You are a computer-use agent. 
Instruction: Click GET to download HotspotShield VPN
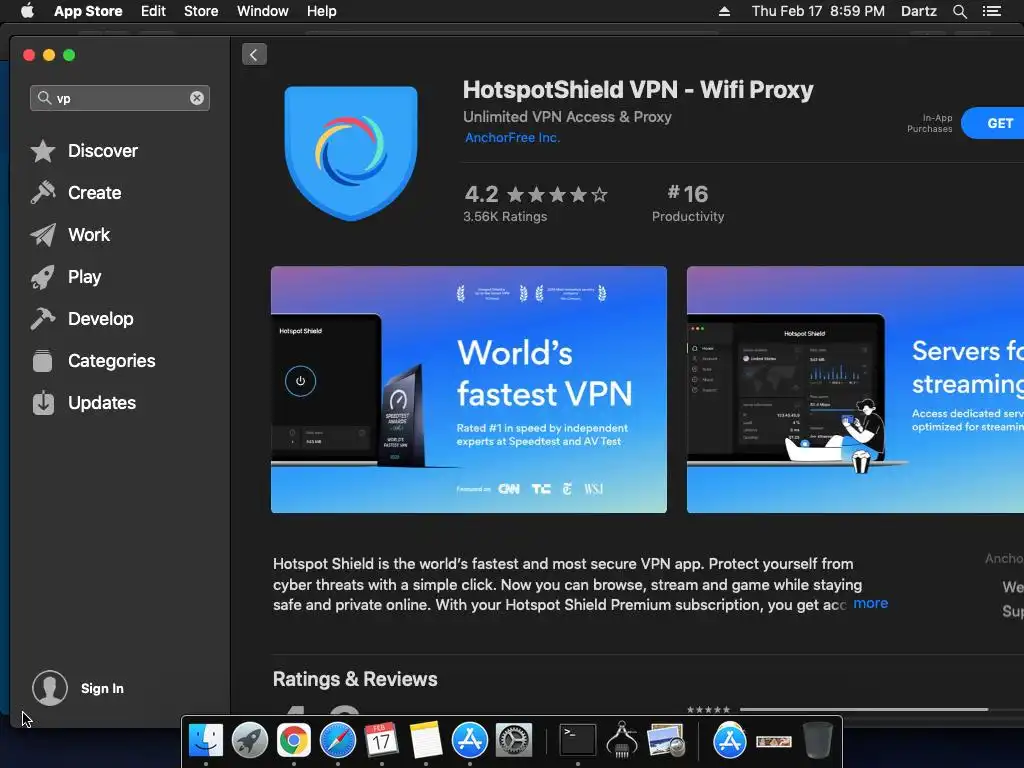(x=995, y=123)
